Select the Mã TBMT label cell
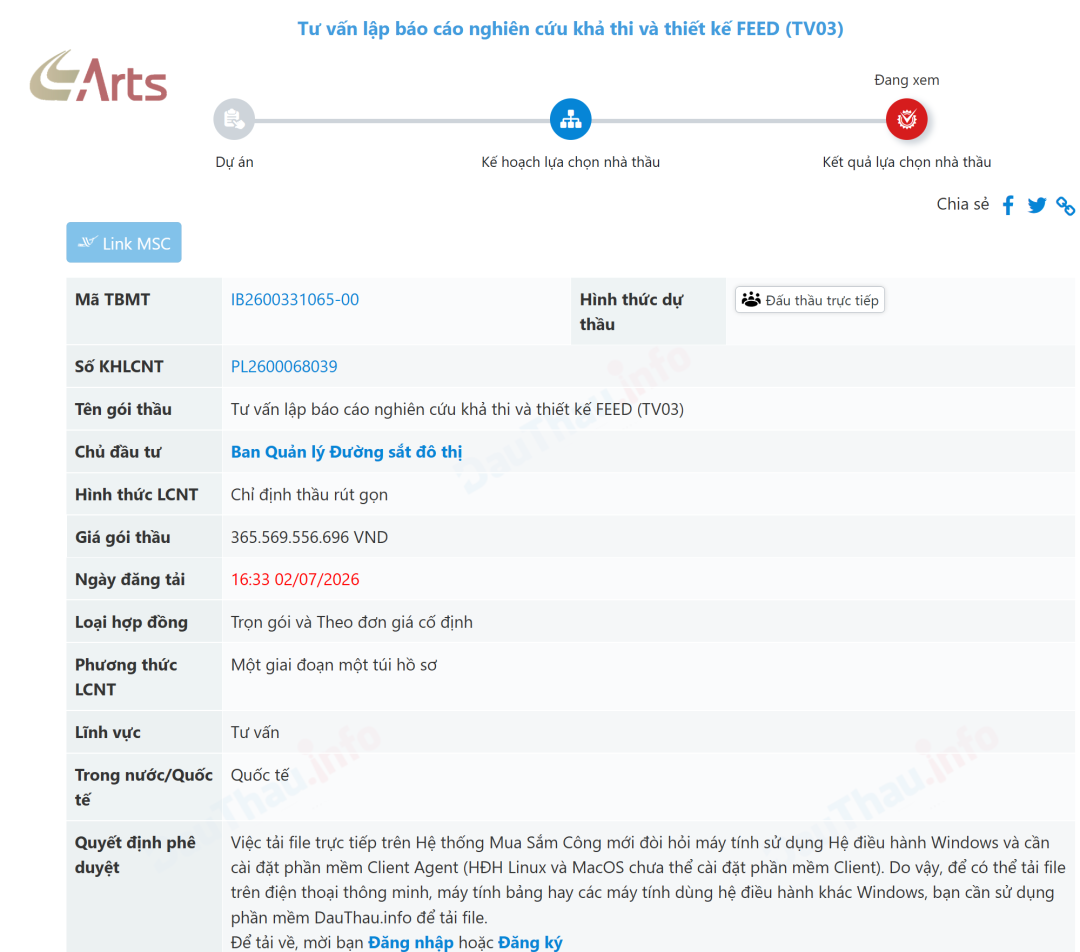The image size is (1080, 952). (x=144, y=311)
